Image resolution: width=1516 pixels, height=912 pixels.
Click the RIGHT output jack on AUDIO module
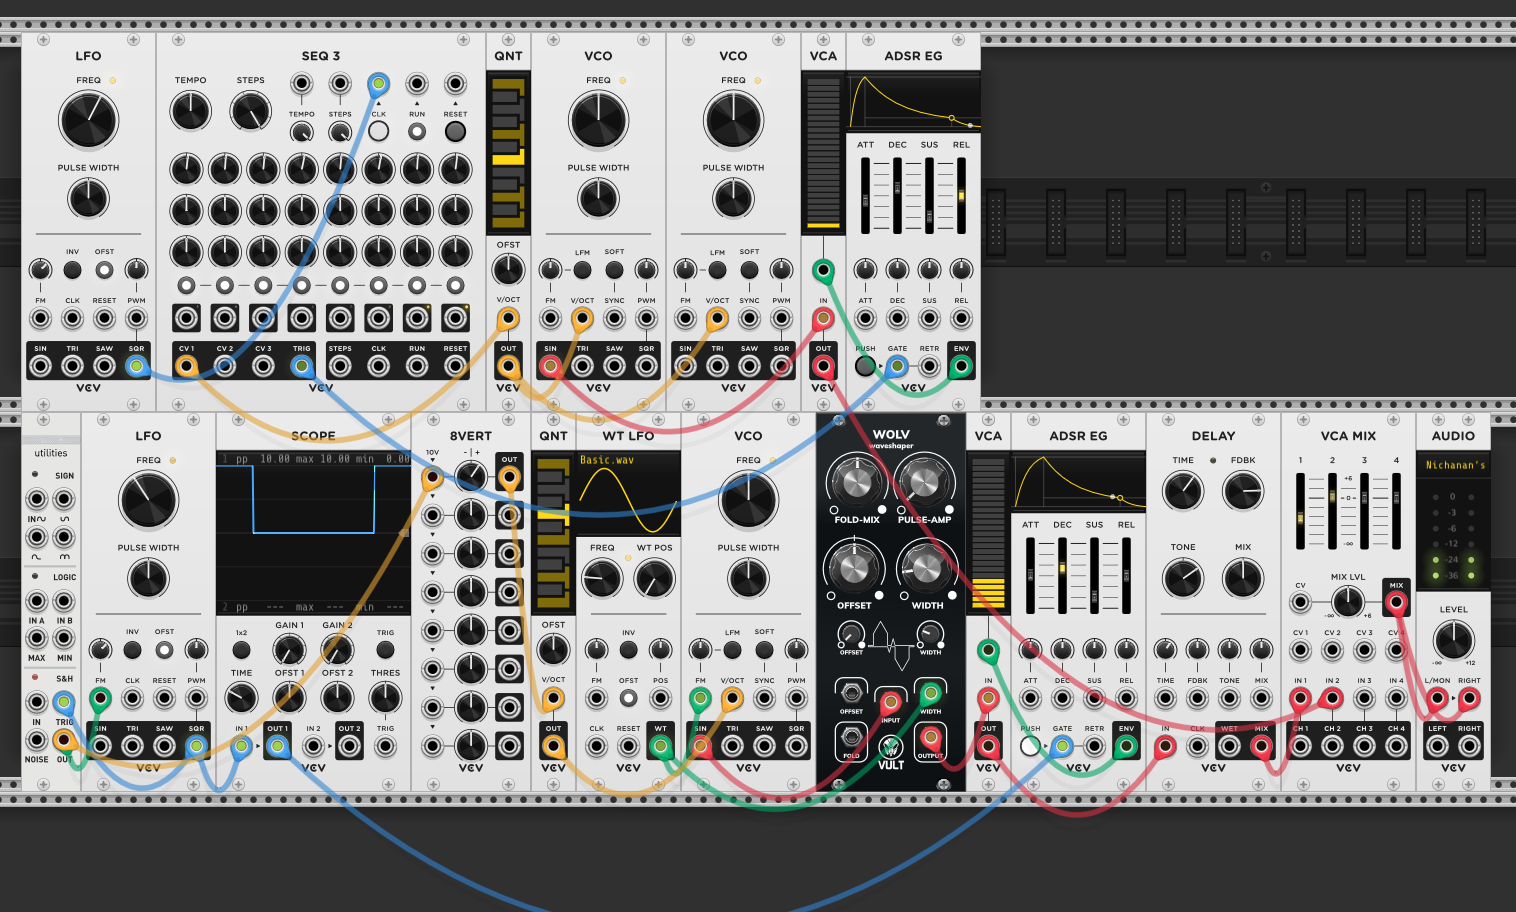coord(1469,746)
